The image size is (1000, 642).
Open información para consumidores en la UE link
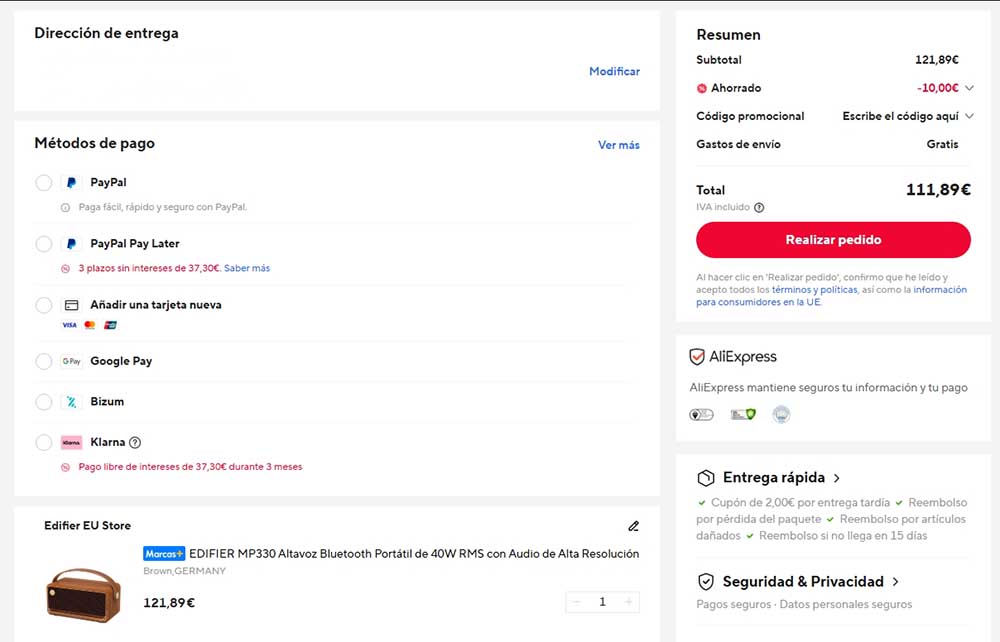click(x=832, y=296)
